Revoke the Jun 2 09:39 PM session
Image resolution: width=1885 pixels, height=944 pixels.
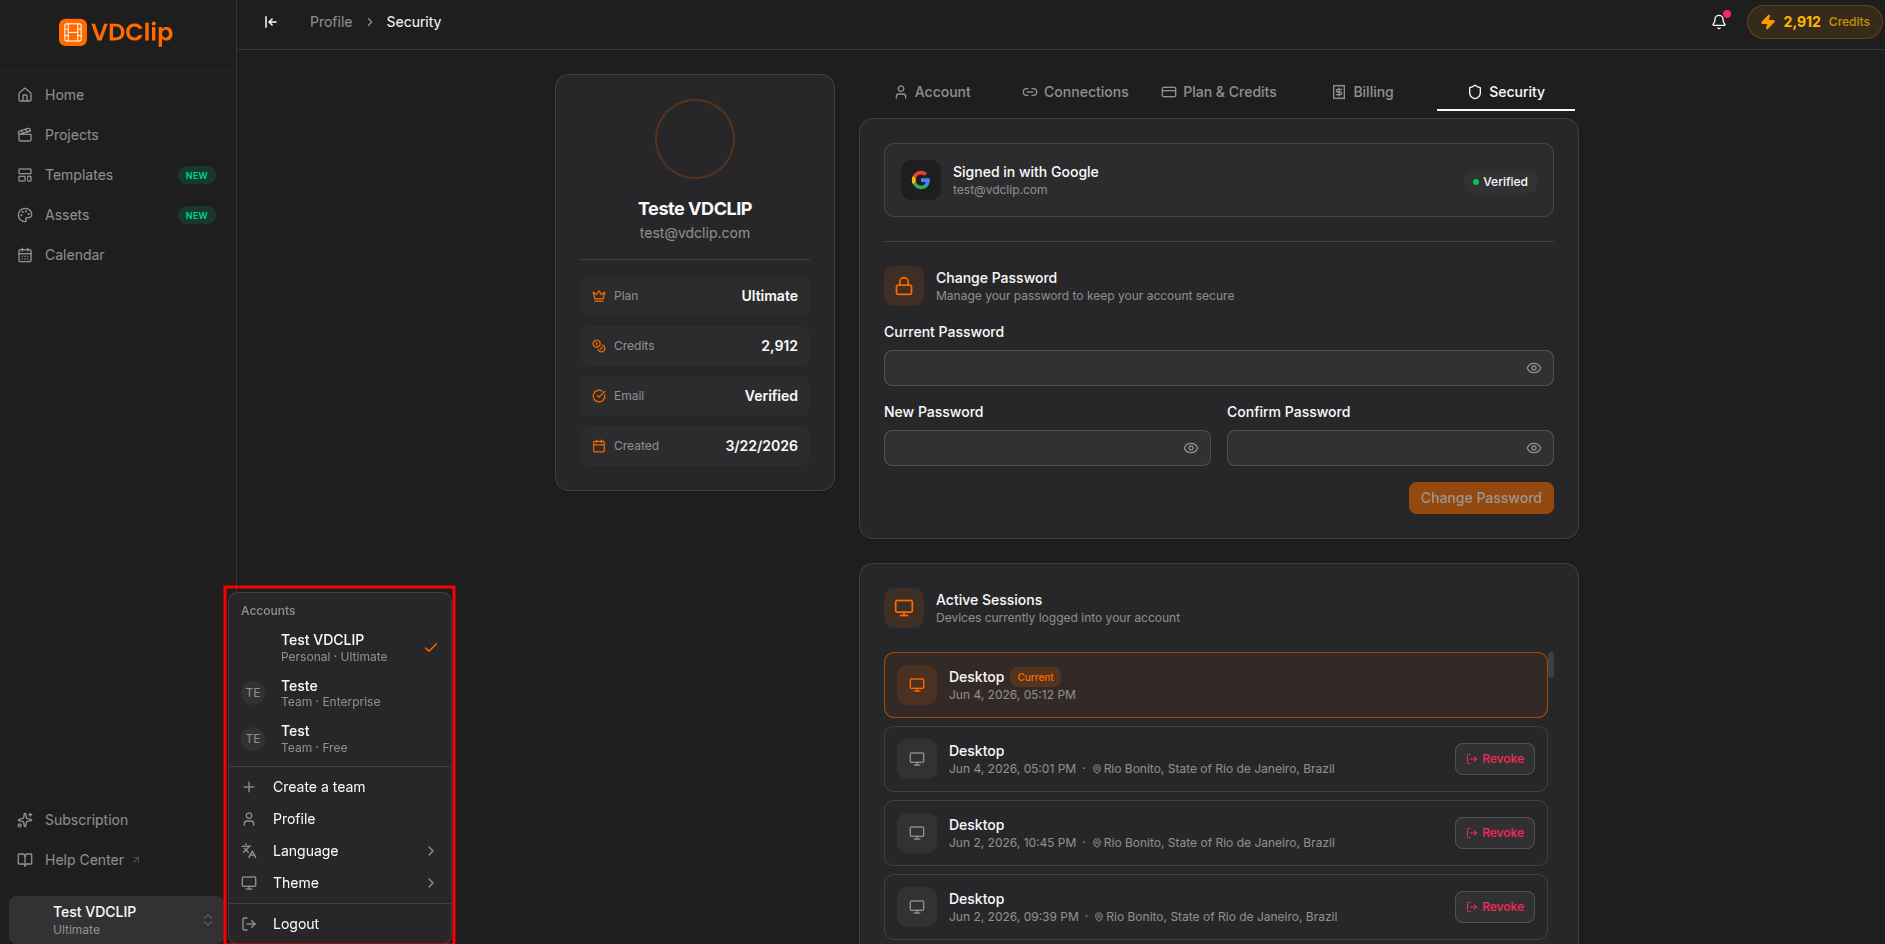1495,907
